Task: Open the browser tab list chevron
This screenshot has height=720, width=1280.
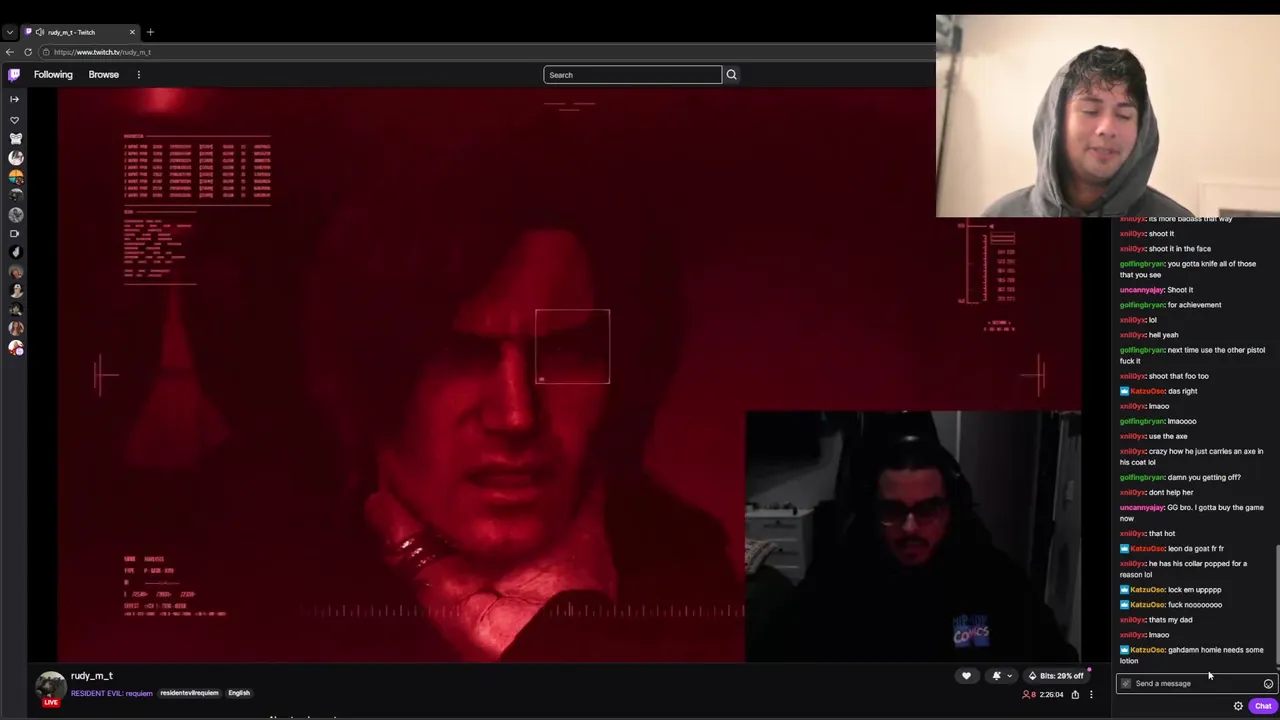Action: [10, 32]
